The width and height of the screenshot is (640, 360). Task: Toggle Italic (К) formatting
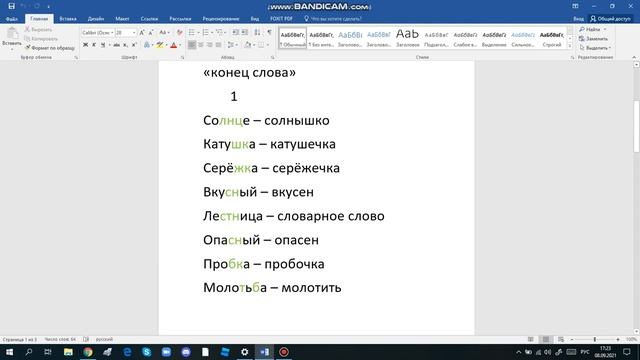(x=94, y=45)
